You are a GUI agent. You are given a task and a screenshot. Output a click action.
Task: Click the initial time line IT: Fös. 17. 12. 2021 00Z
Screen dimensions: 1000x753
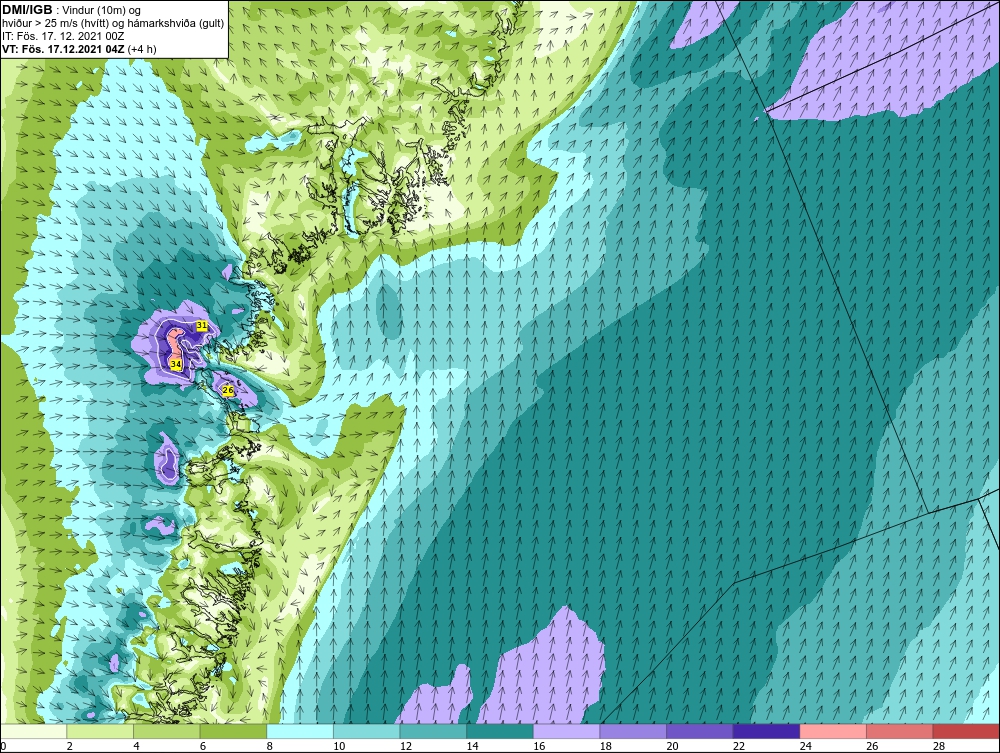pyautogui.click(x=63, y=36)
